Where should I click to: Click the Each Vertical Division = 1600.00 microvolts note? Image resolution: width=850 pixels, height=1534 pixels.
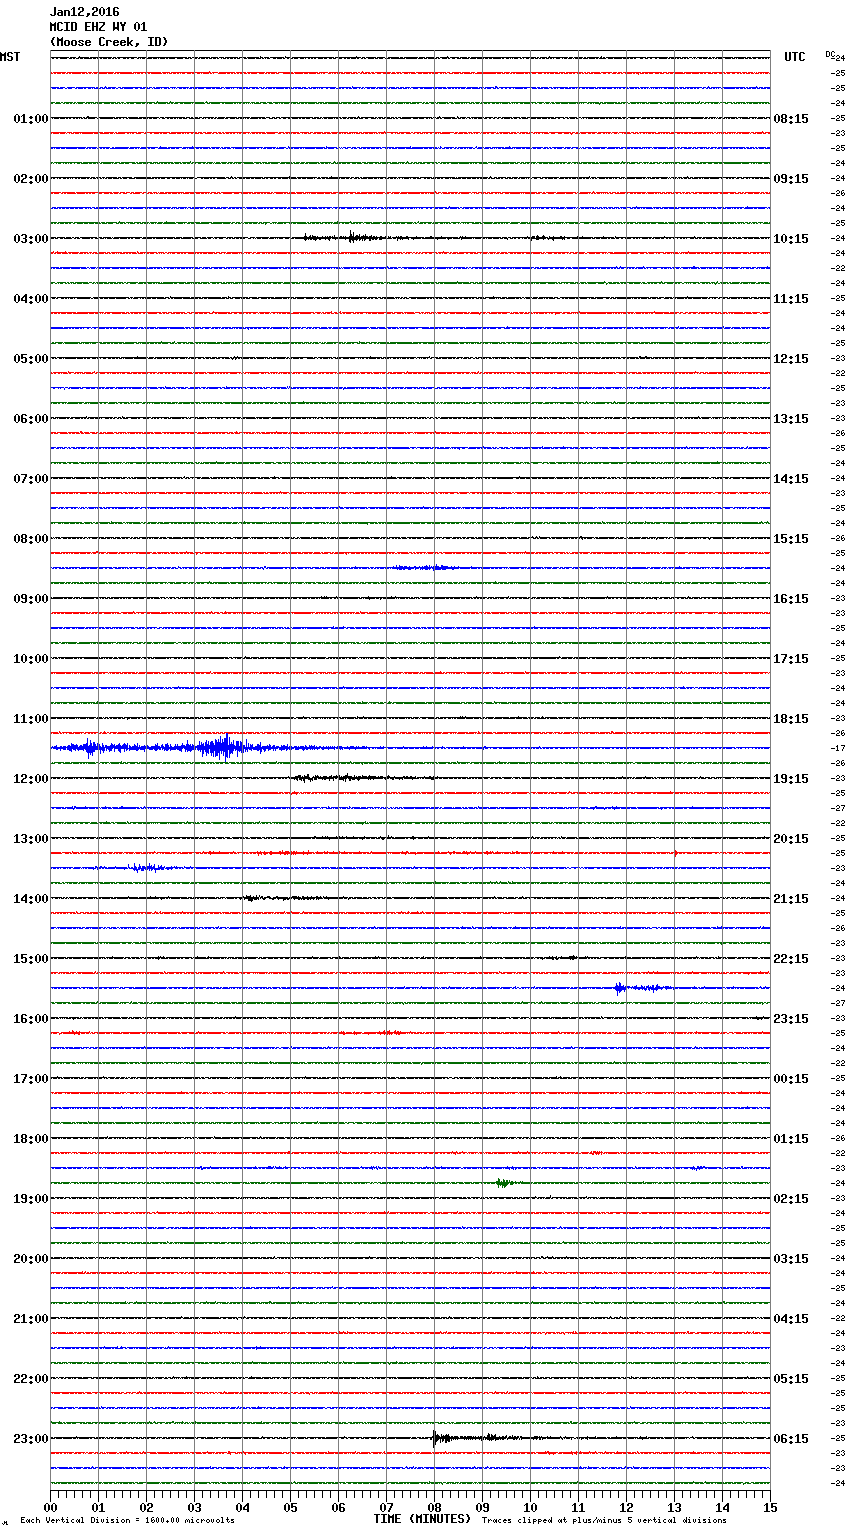[x=127, y=1521]
